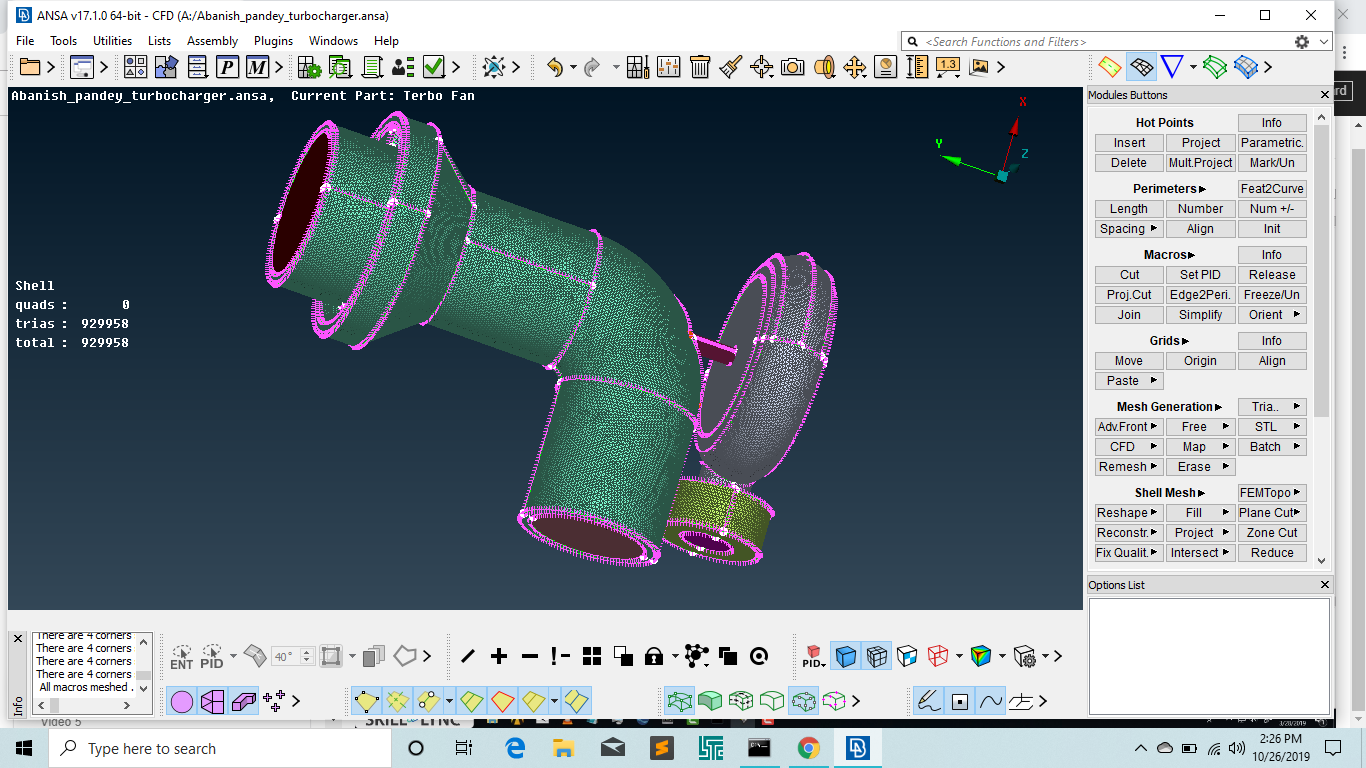
Task: Select the sweep brush cleanup icon
Action: click(x=730, y=67)
